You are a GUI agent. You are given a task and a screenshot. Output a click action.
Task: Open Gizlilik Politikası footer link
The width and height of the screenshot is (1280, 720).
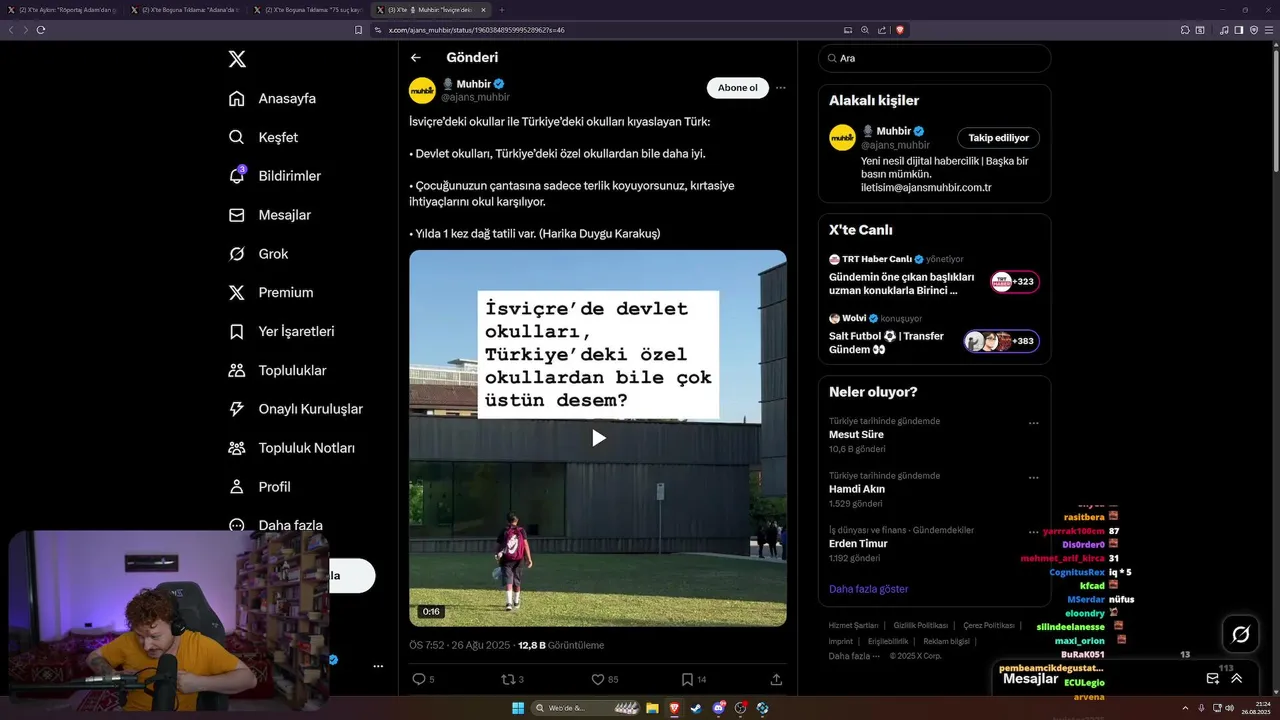(921, 625)
